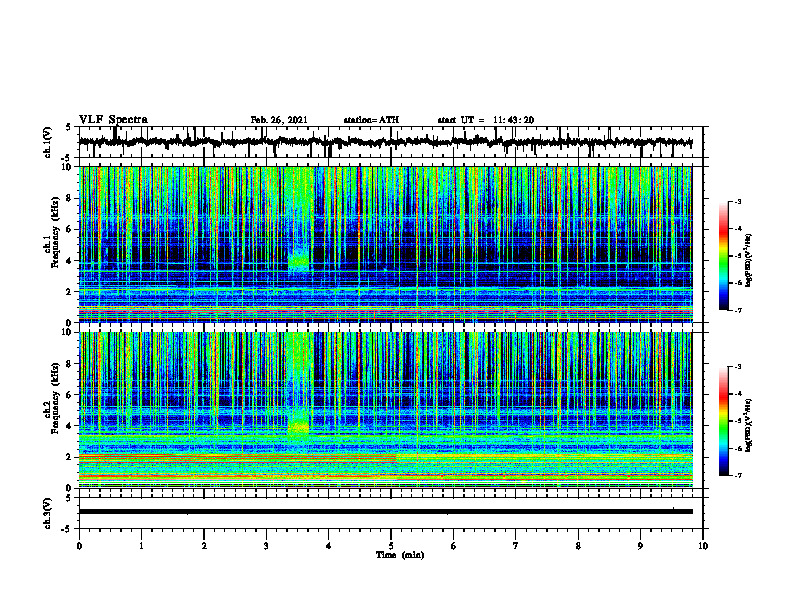Image resolution: width=792 pixels, height=612 pixels.
Task: Click the ch.1 spectrogram color scale bar
Action: point(724,256)
